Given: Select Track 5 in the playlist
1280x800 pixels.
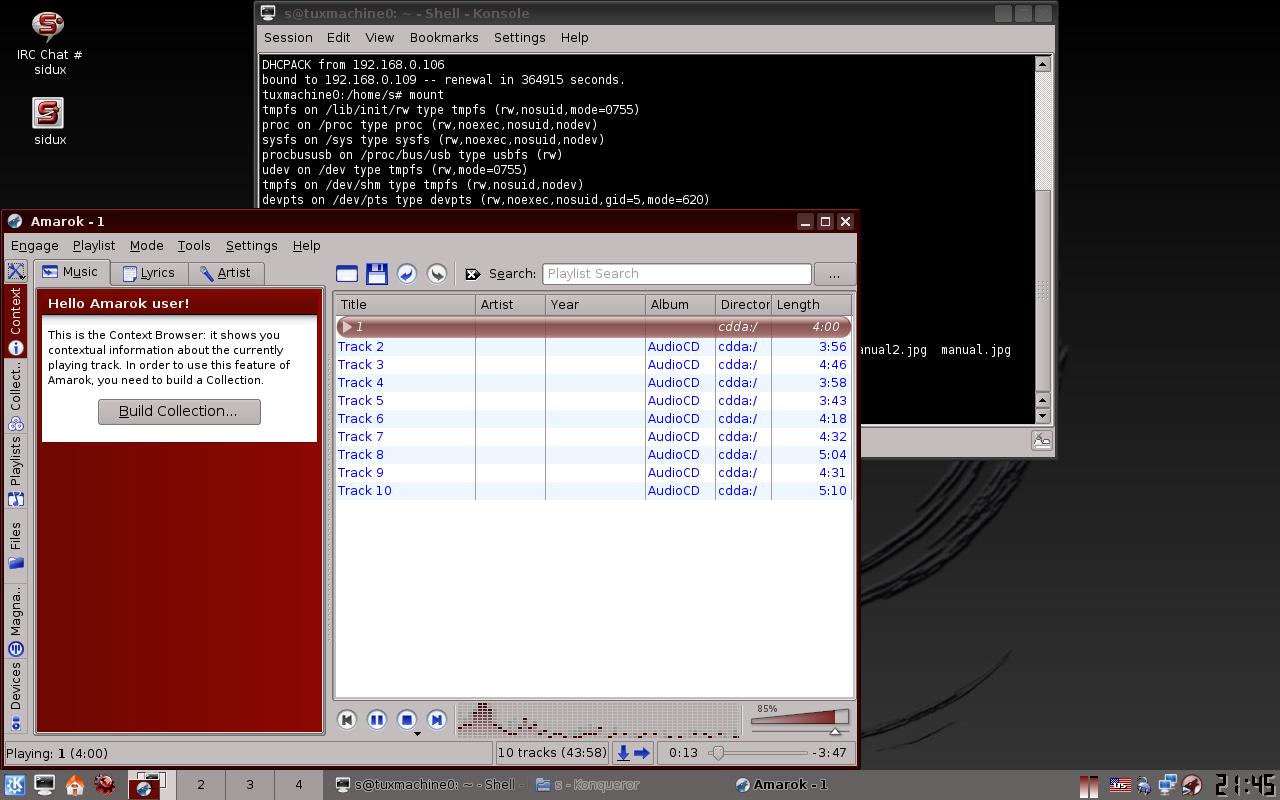Looking at the screenshot, I should pyautogui.click(x=593, y=401).
